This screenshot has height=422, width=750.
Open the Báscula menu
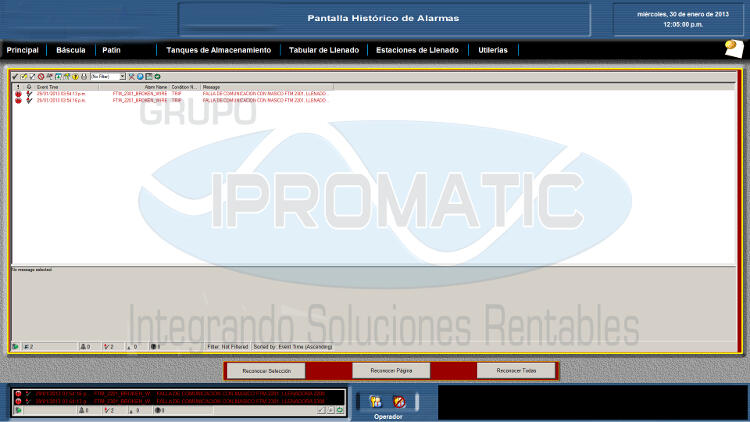coord(71,50)
